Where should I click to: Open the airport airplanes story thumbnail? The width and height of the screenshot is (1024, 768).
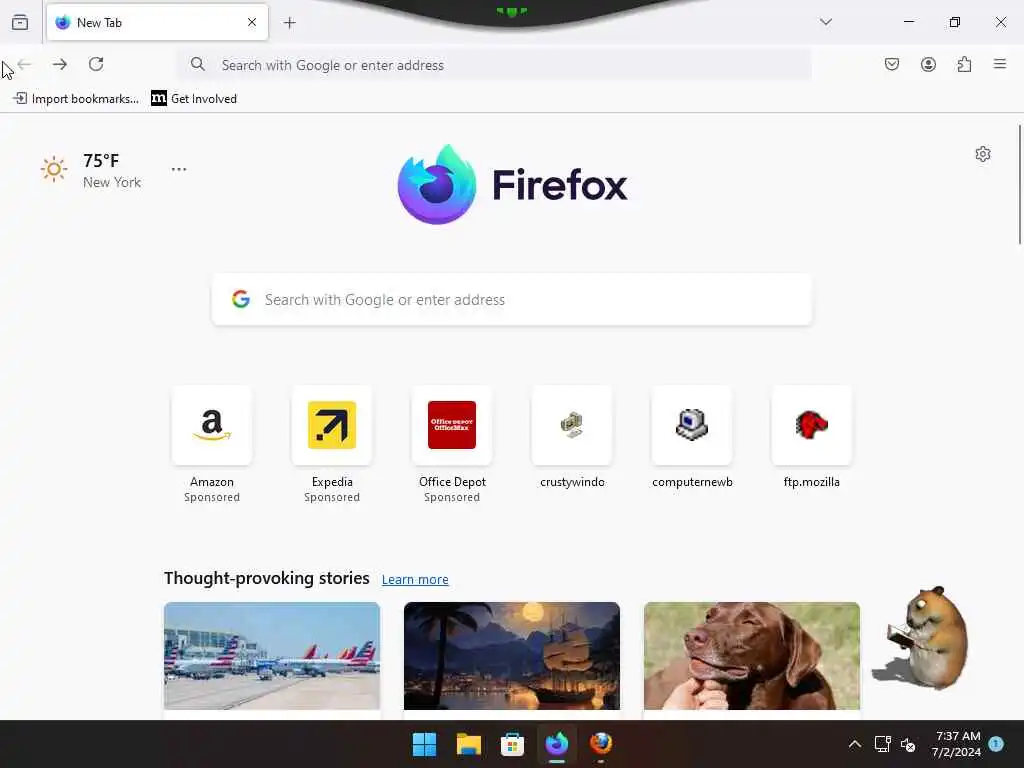[x=272, y=656]
